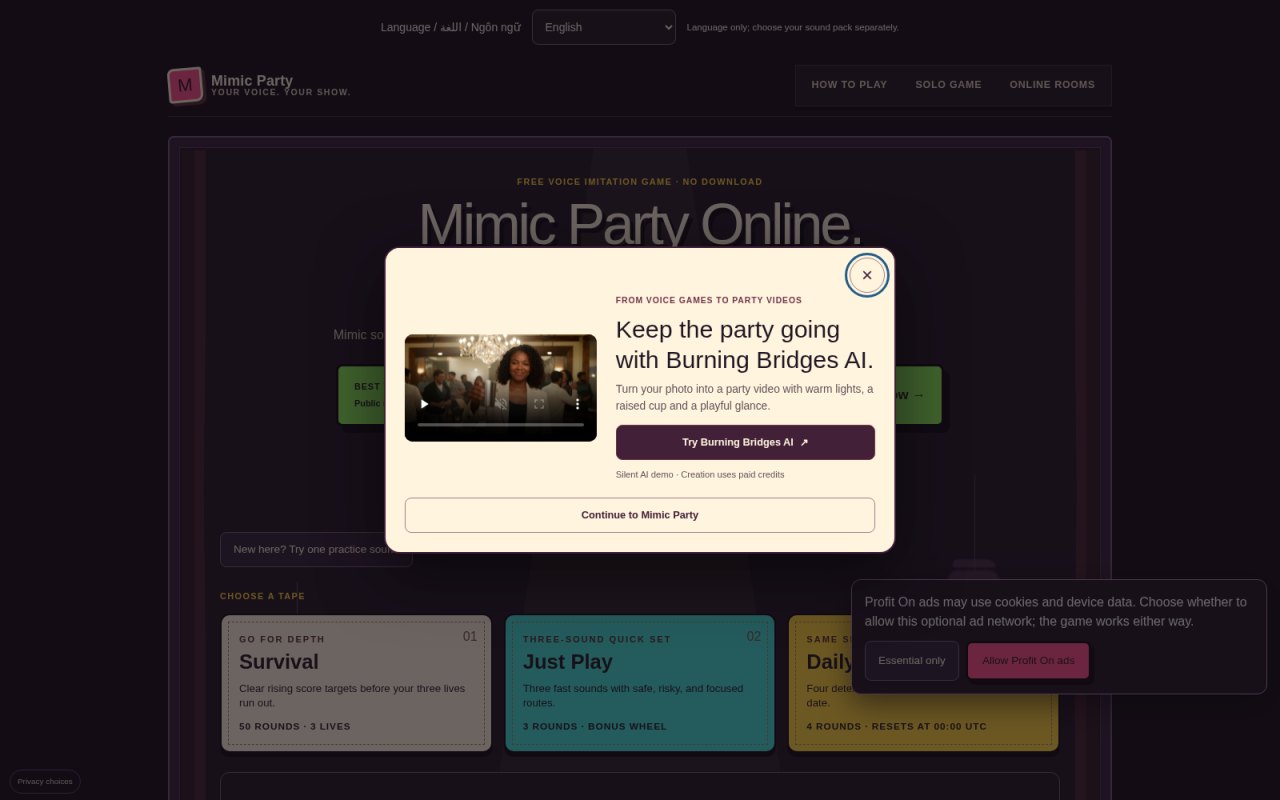Open the How to Play menu item

click(x=849, y=85)
